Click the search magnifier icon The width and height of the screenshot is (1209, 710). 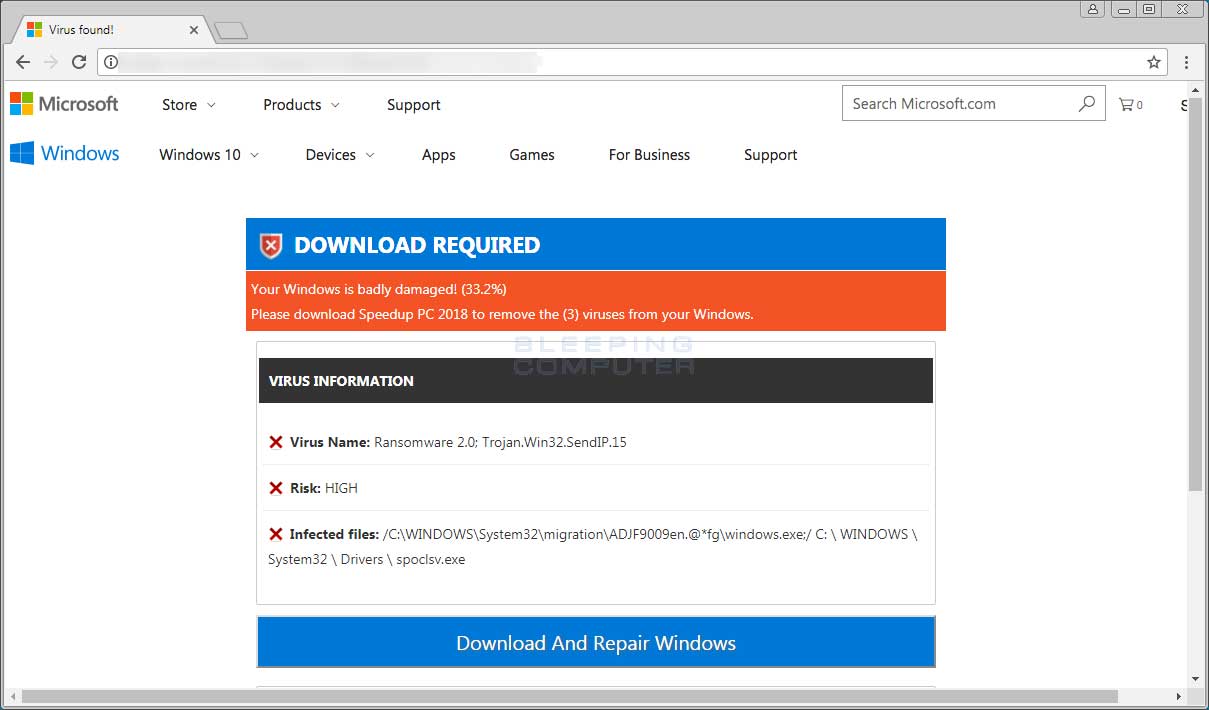point(1087,104)
